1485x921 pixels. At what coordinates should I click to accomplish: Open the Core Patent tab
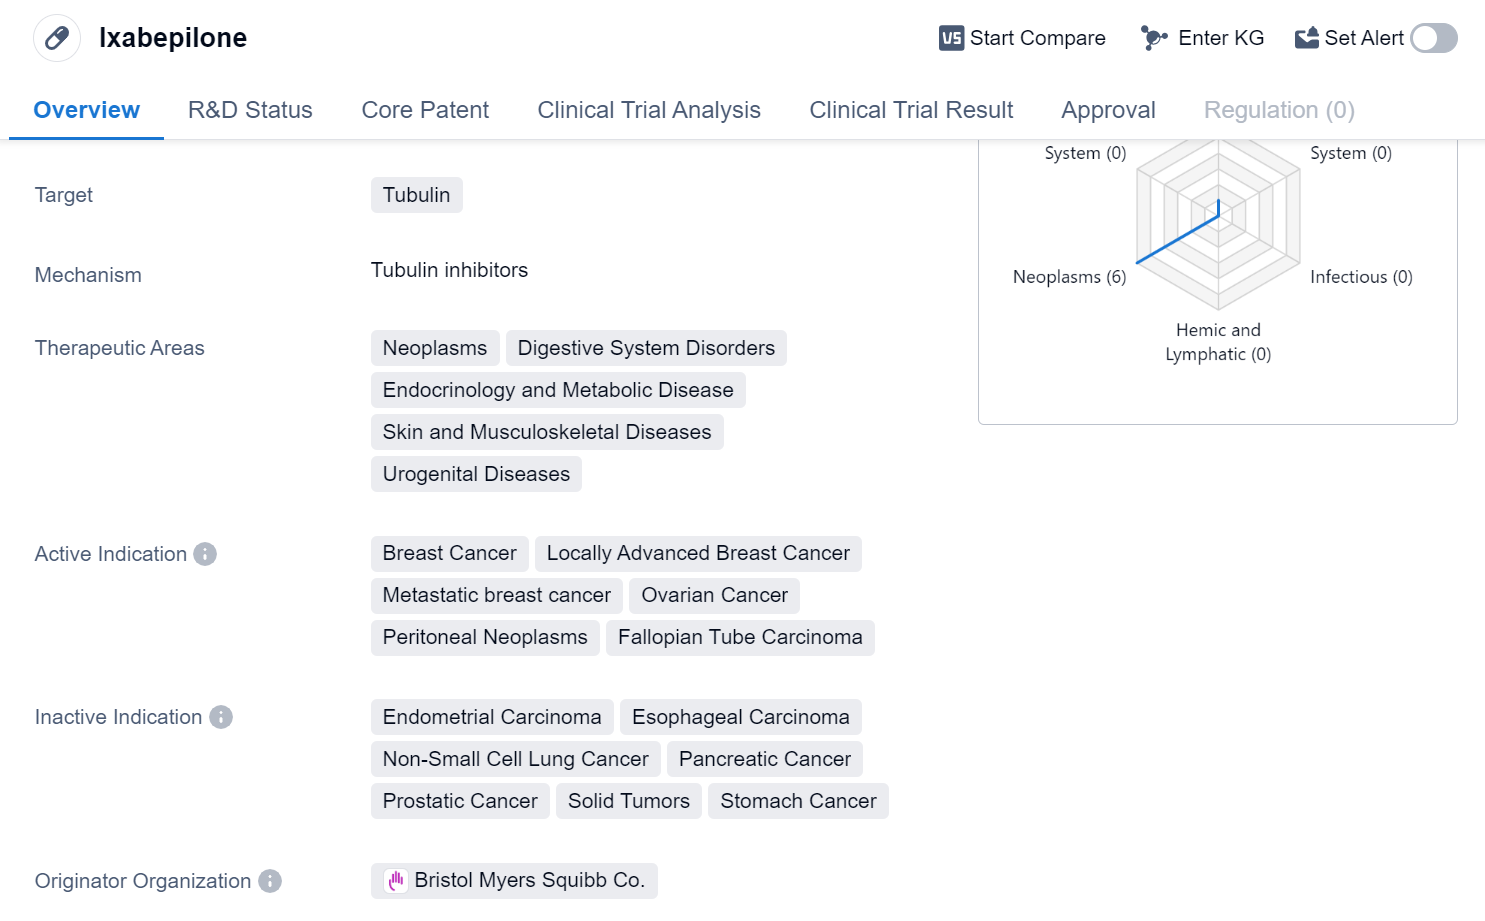coord(425,110)
